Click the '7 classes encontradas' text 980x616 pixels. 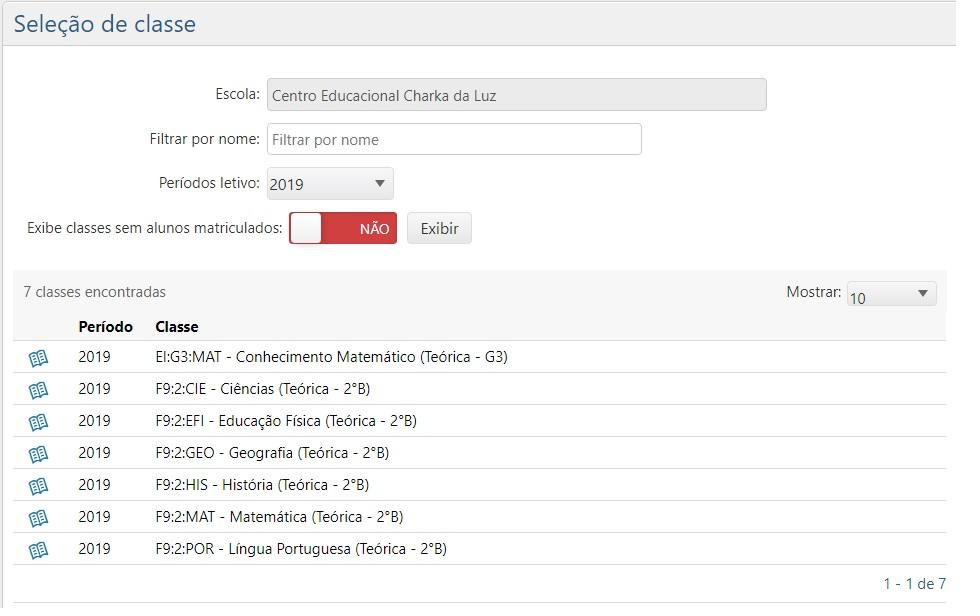click(94, 292)
